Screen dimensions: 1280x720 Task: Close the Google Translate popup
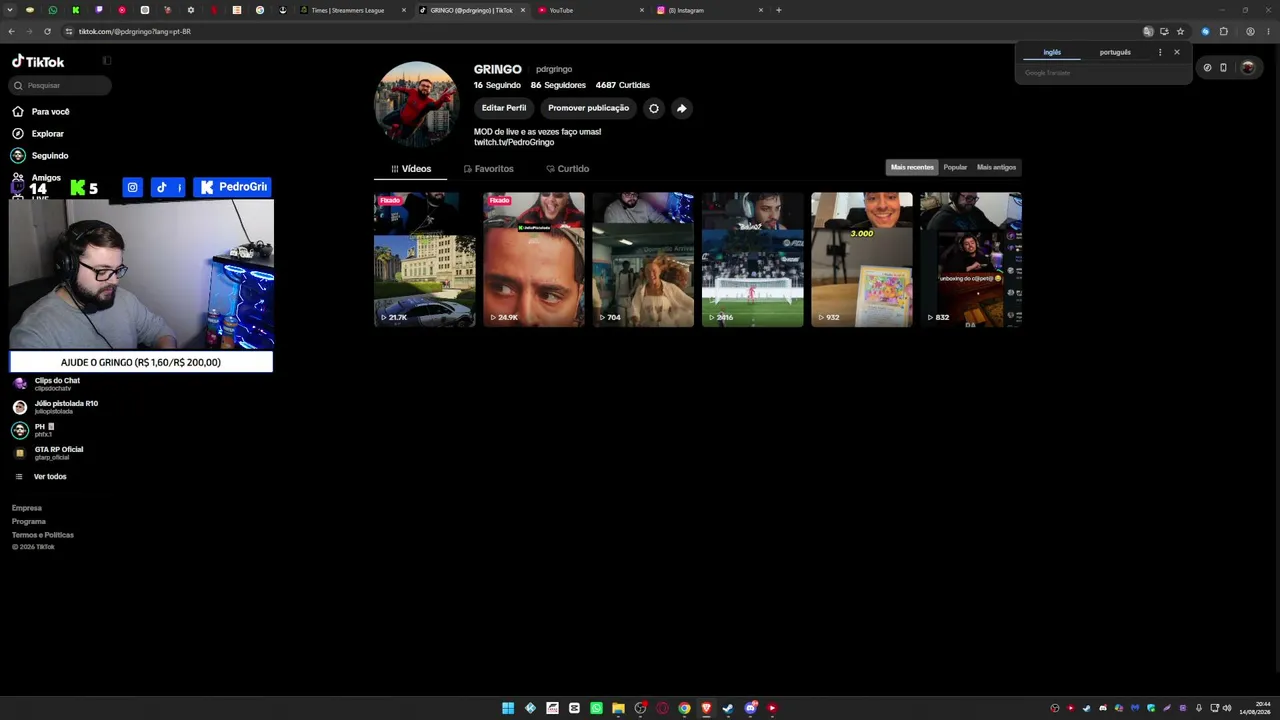click(1177, 52)
